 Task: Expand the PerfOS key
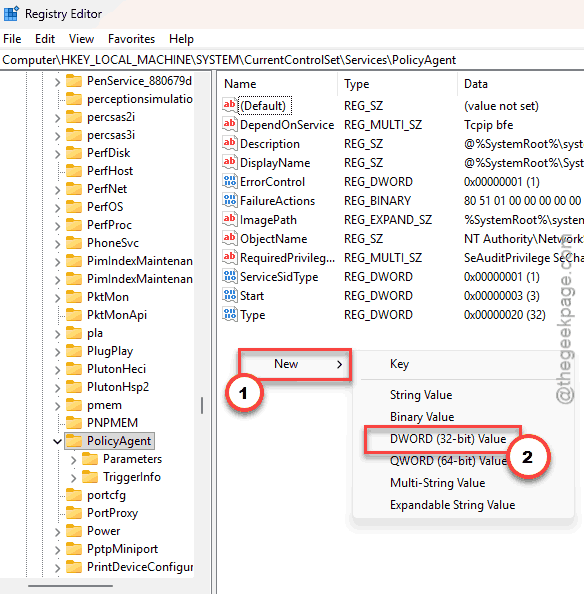pyautogui.click(x=57, y=207)
